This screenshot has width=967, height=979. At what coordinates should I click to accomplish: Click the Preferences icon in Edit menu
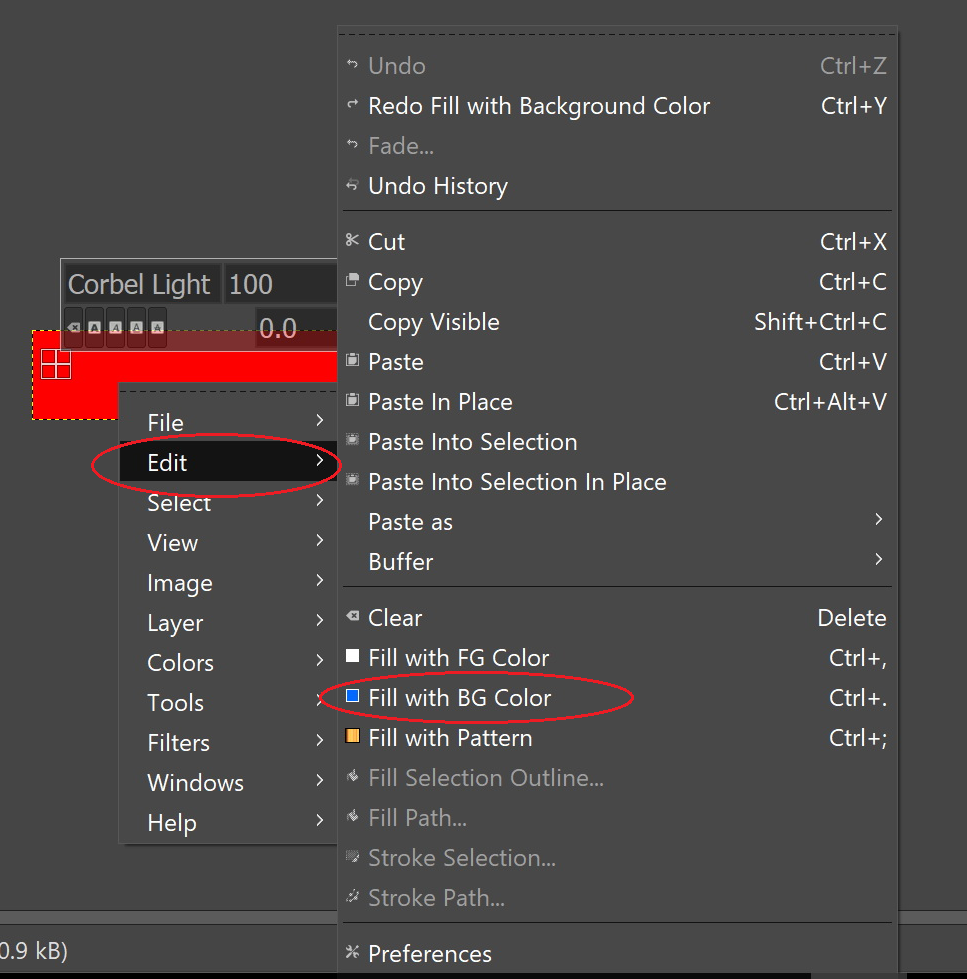tap(352, 952)
